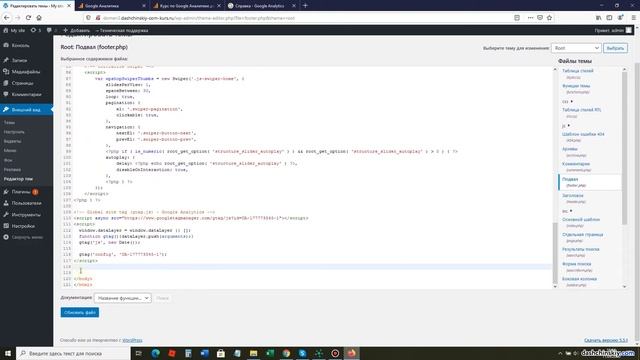Image resolution: width=640 pixels, height=360 pixels.
Task: Select the Подвал footer.php theme file
Action: tap(590, 182)
